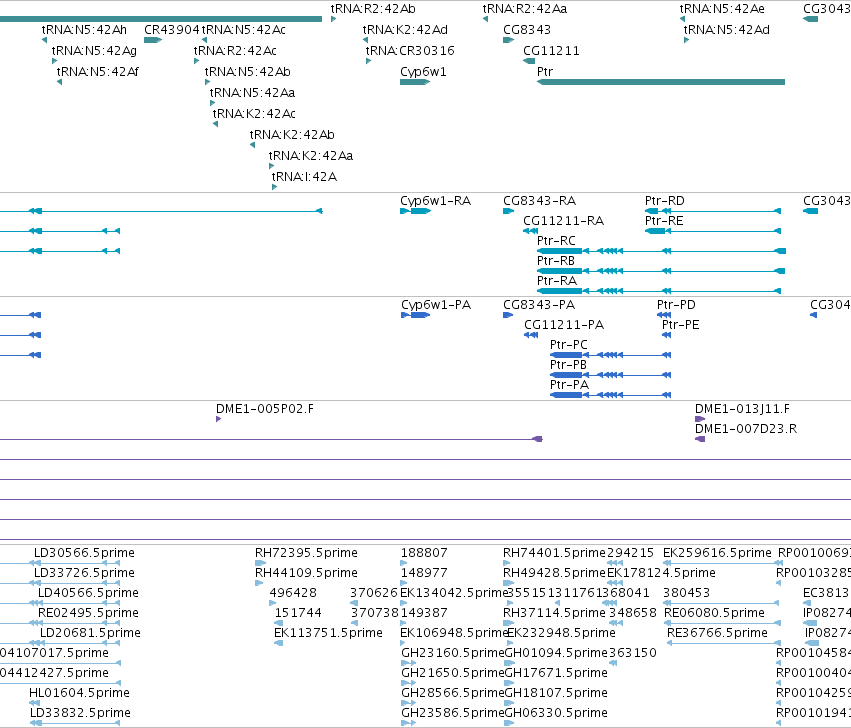Select the DME1-013J11.F marker glyph
Screen dimensions: 851x728
click(x=700, y=419)
